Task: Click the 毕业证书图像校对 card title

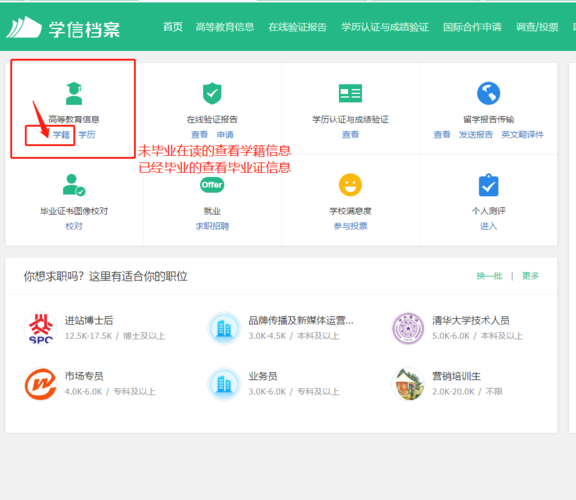Action: click(x=74, y=211)
